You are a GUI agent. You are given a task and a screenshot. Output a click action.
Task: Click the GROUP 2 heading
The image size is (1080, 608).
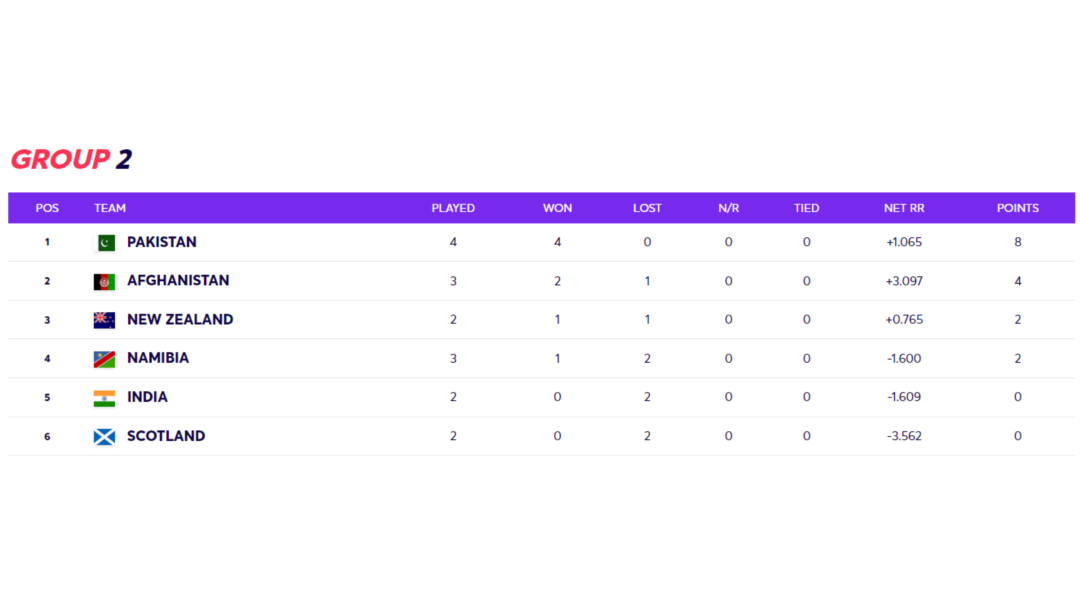pos(71,159)
